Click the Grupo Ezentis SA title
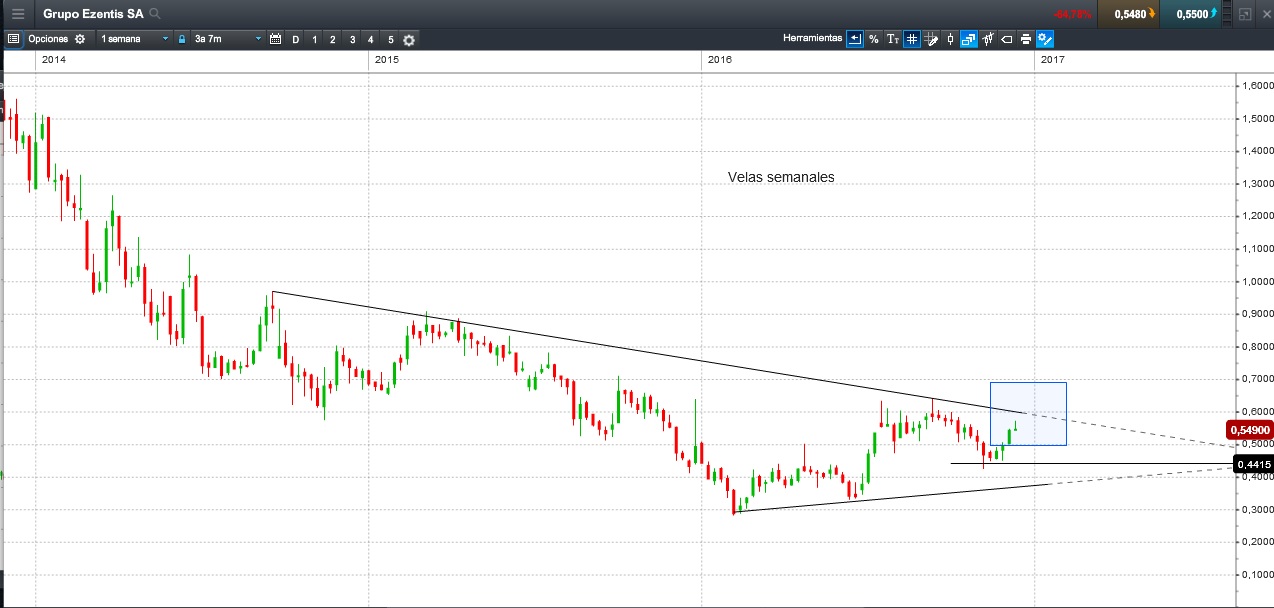The width and height of the screenshot is (1274, 608). click(x=93, y=14)
